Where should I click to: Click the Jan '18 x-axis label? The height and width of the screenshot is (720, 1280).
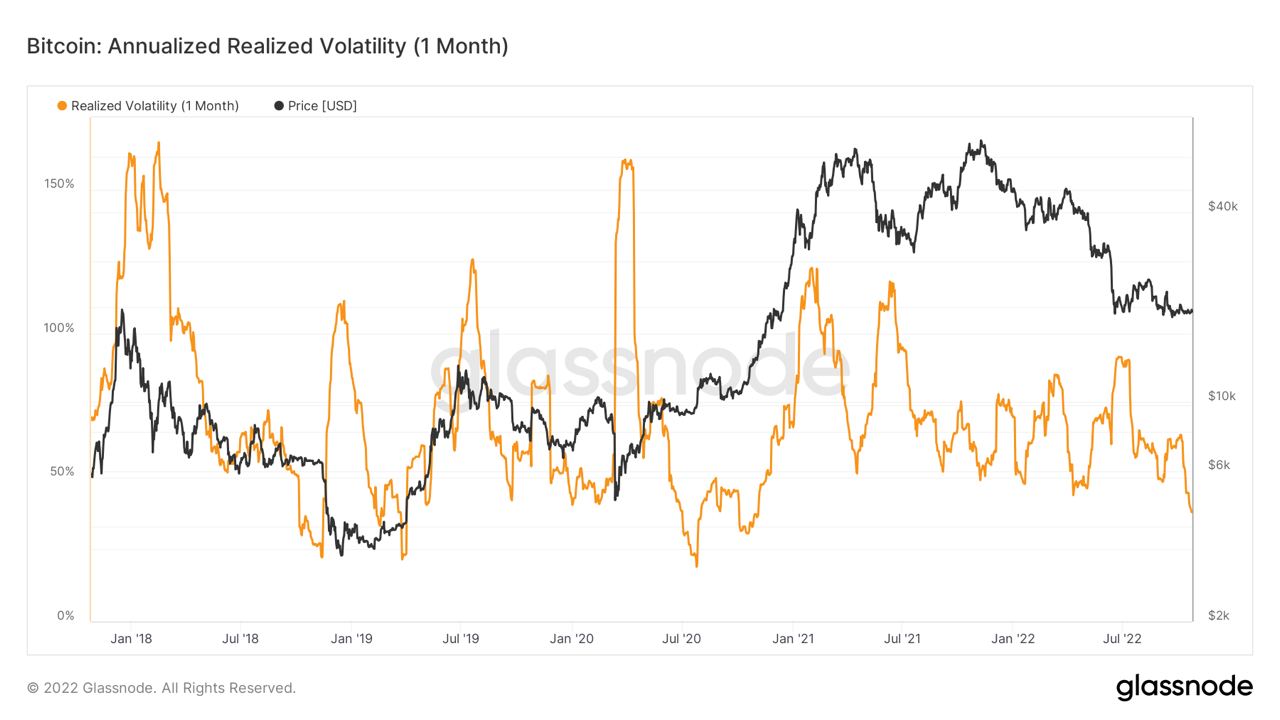[x=132, y=638]
